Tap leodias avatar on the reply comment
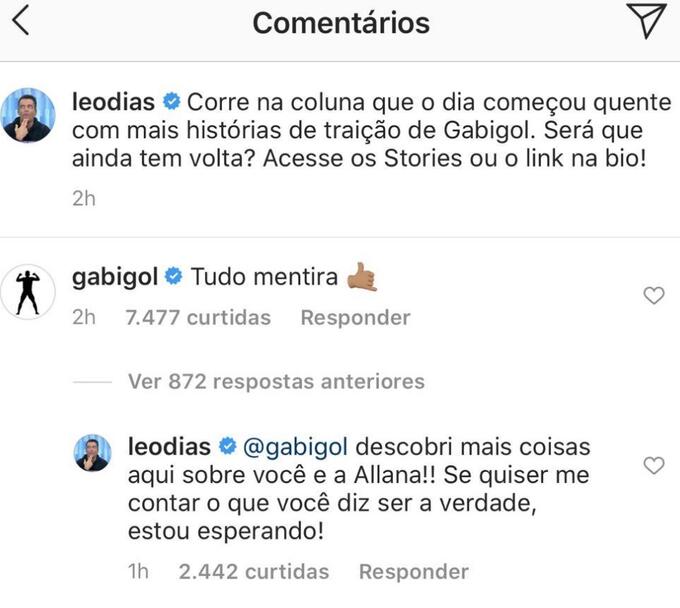 coord(92,453)
